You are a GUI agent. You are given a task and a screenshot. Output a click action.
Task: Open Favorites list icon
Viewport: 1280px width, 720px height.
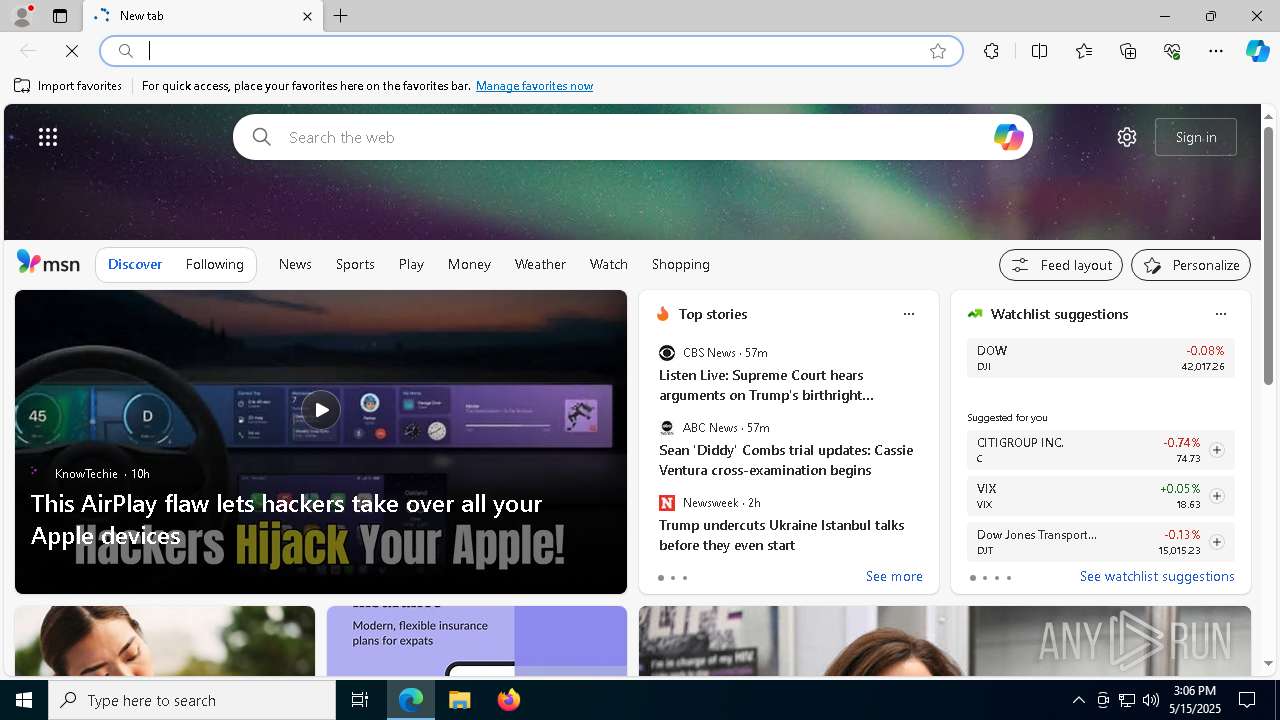tap(1084, 51)
